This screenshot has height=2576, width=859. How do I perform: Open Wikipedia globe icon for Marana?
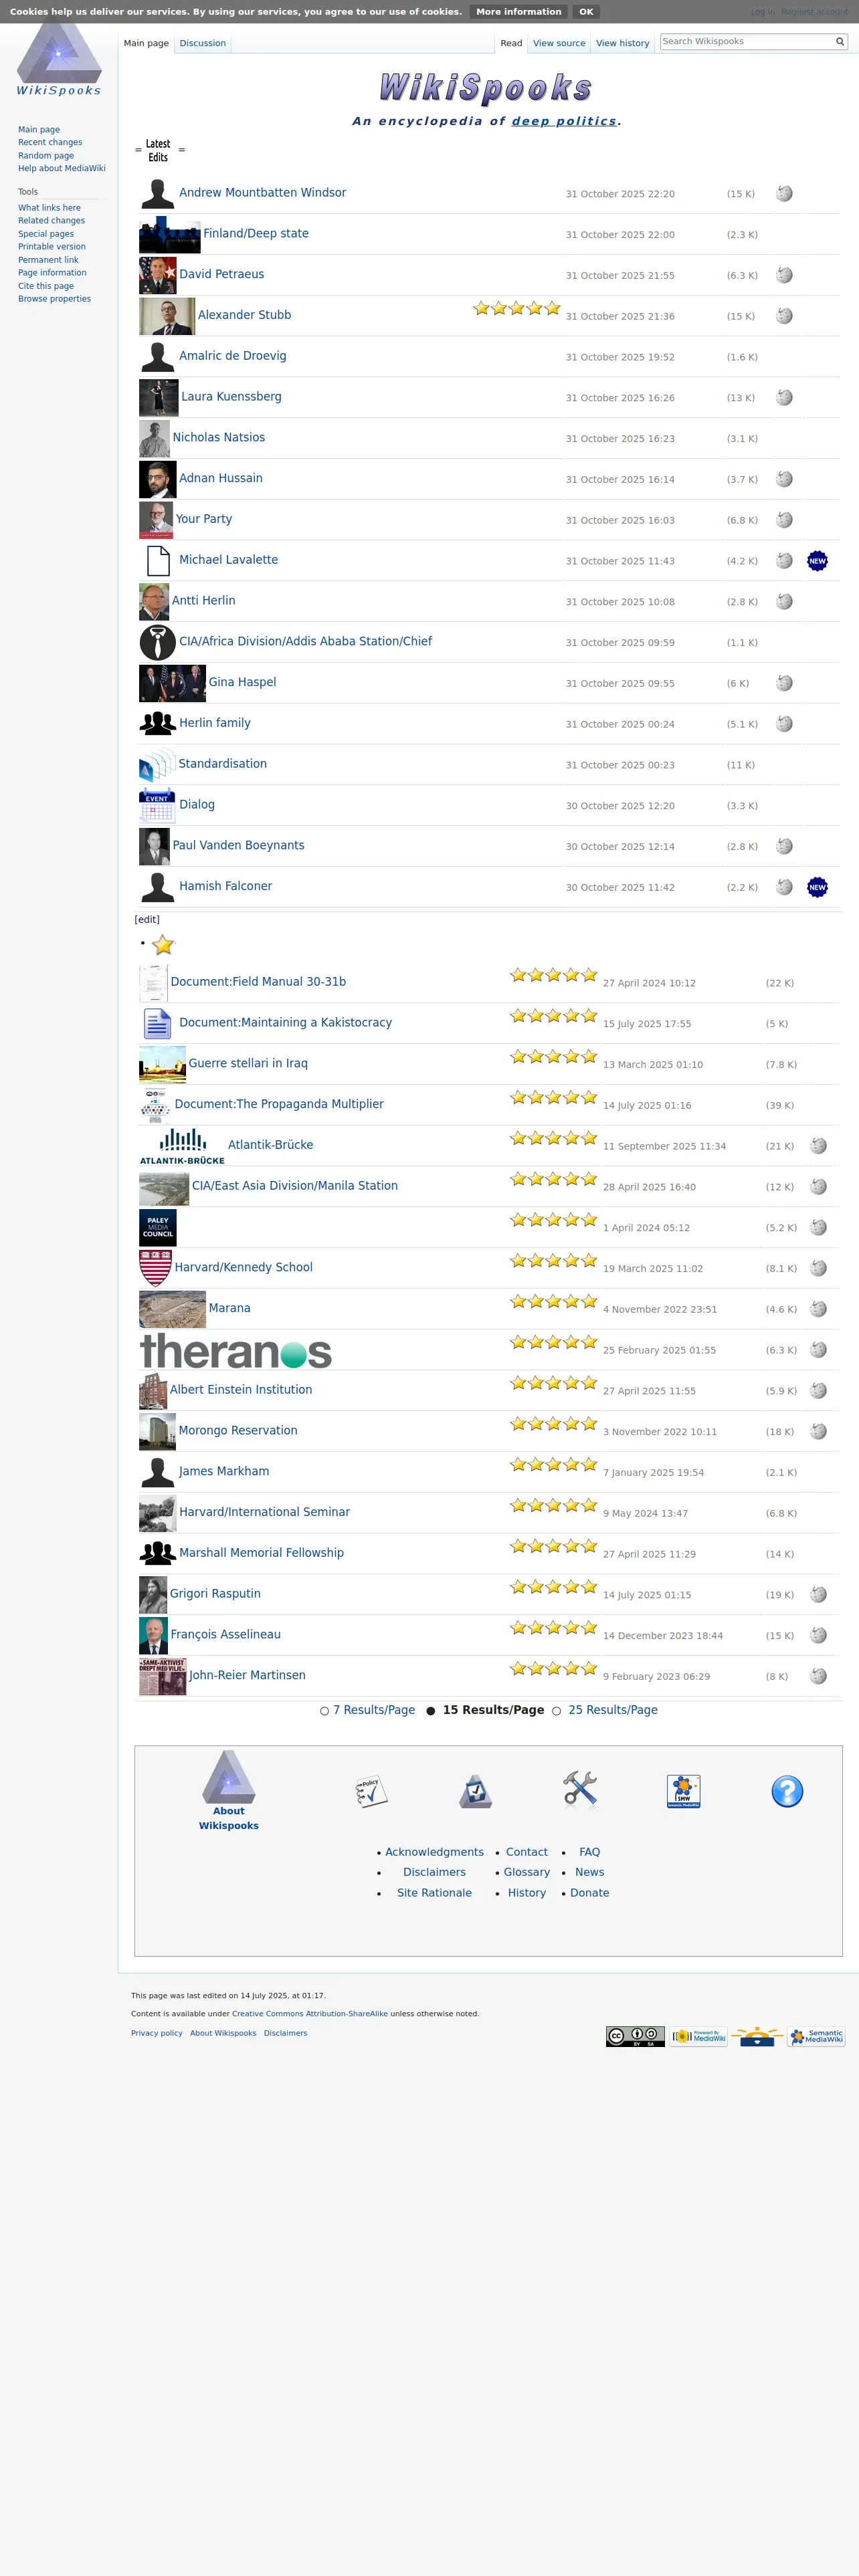818,1309
